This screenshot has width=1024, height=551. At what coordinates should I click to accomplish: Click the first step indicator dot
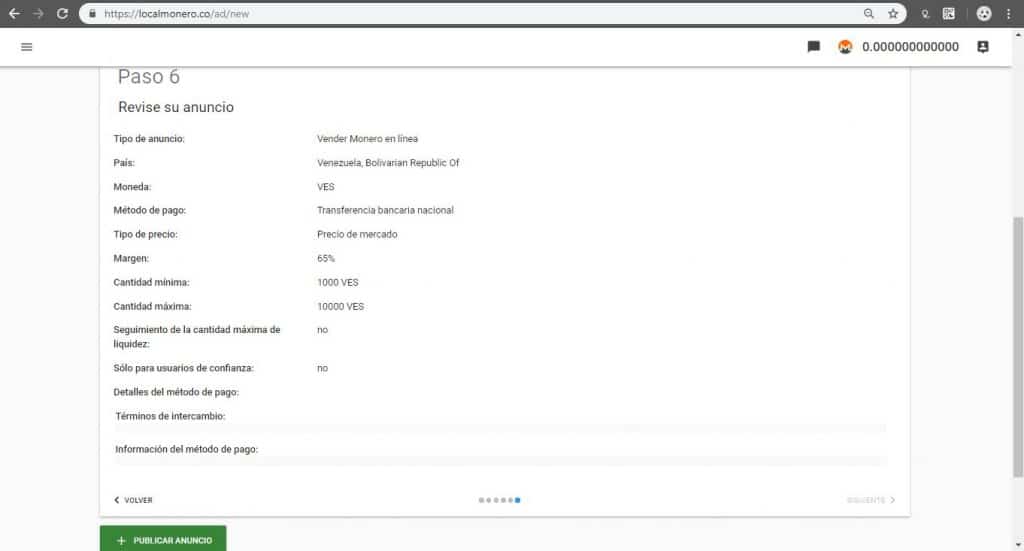point(481,500)
